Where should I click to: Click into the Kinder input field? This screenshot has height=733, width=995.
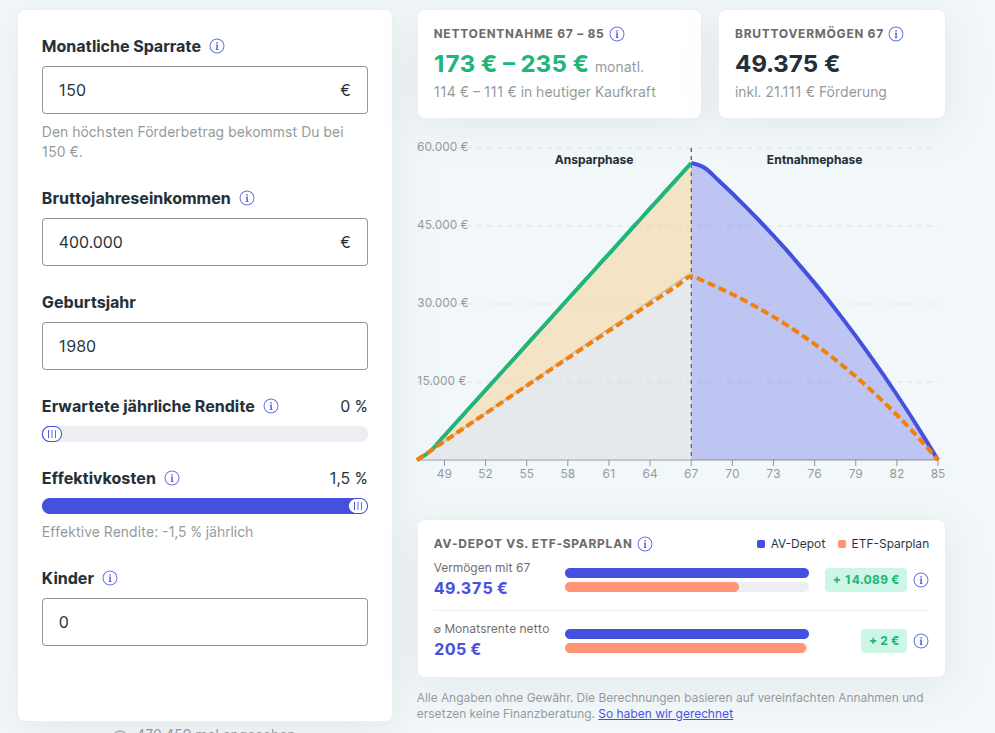pos(205,622)
